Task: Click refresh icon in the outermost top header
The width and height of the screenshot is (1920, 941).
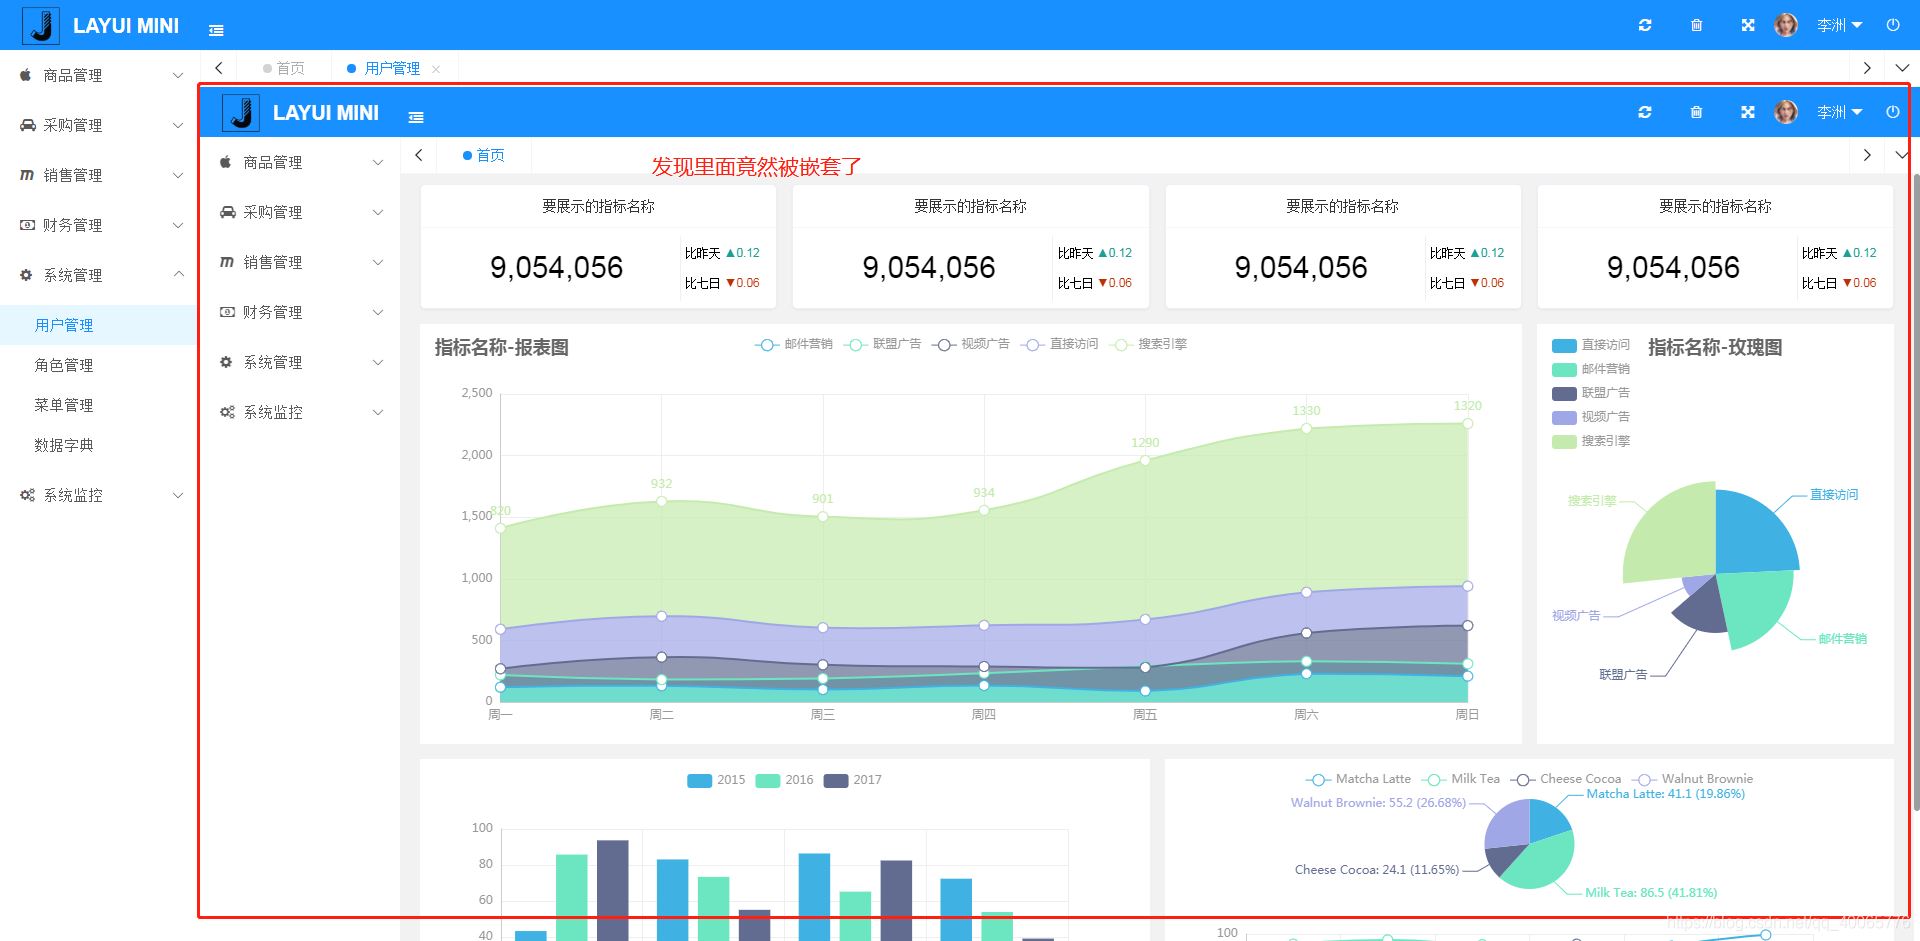Action: tap(1645, 25)
